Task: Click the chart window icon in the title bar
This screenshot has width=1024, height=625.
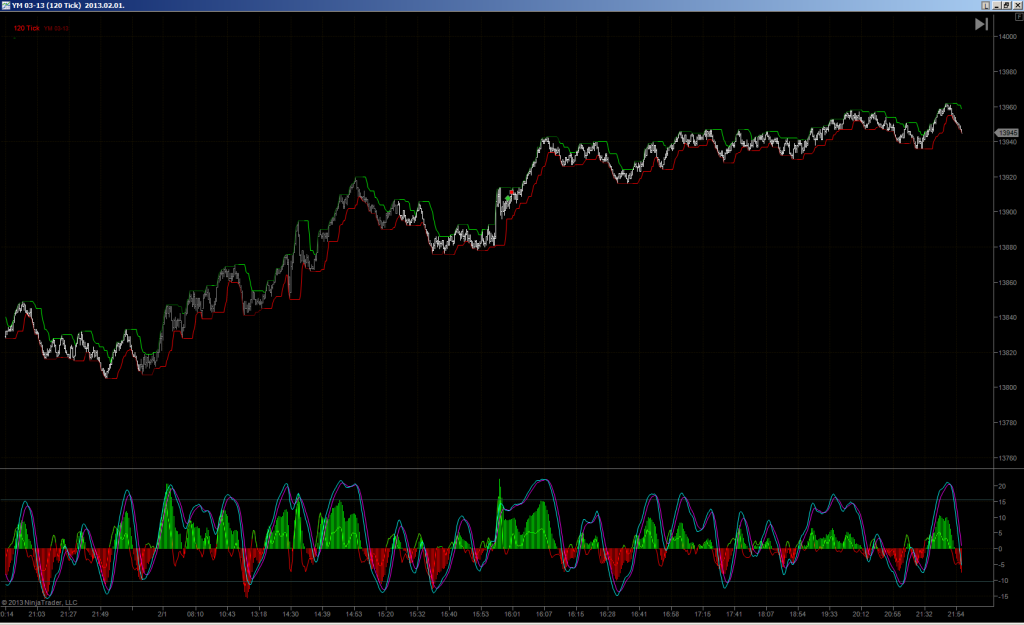Action: pos(5,5)
